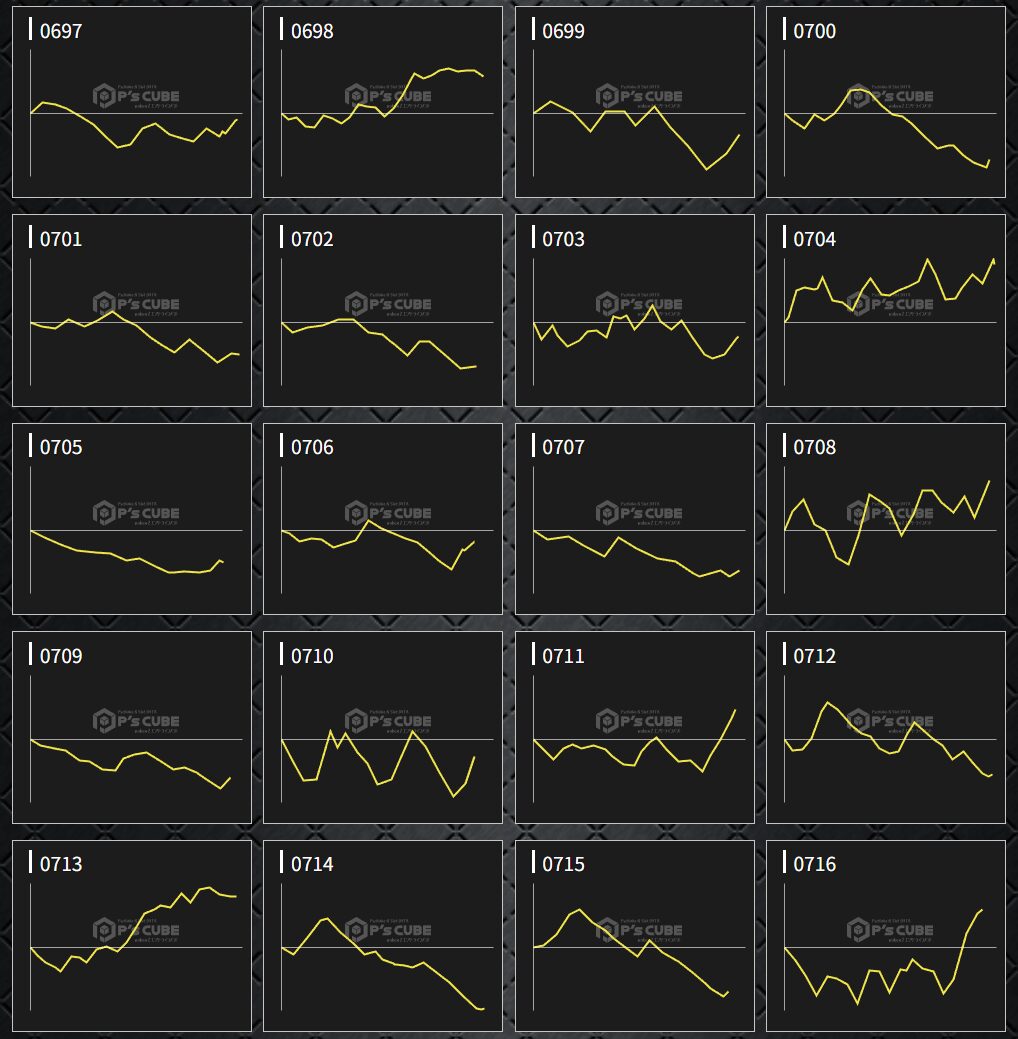Open the 0716 machine graph
The width and height of the screenshot is (1018, 1039).
tap(886, 935)
